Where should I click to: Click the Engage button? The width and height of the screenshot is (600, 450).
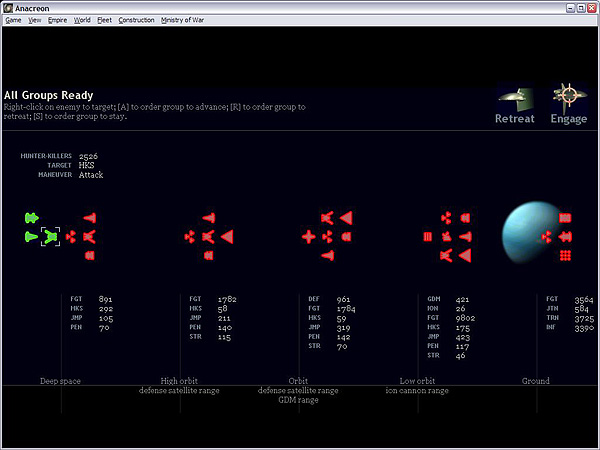pos(569,104)
